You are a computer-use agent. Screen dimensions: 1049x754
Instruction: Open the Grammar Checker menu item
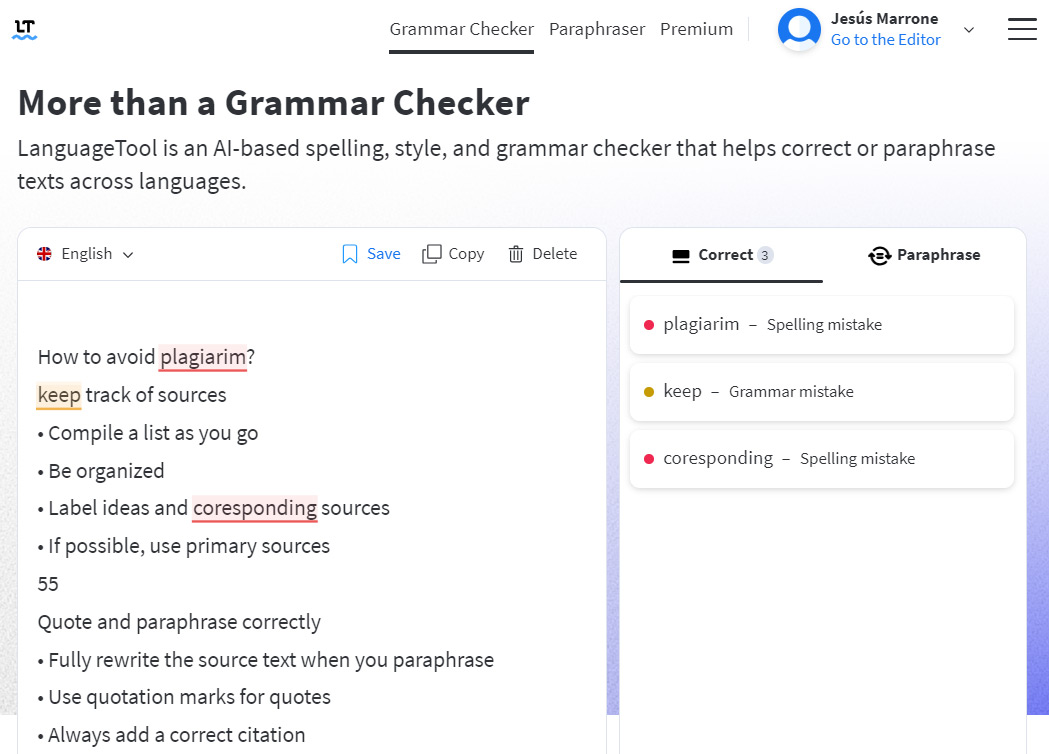tap(462, 29)
